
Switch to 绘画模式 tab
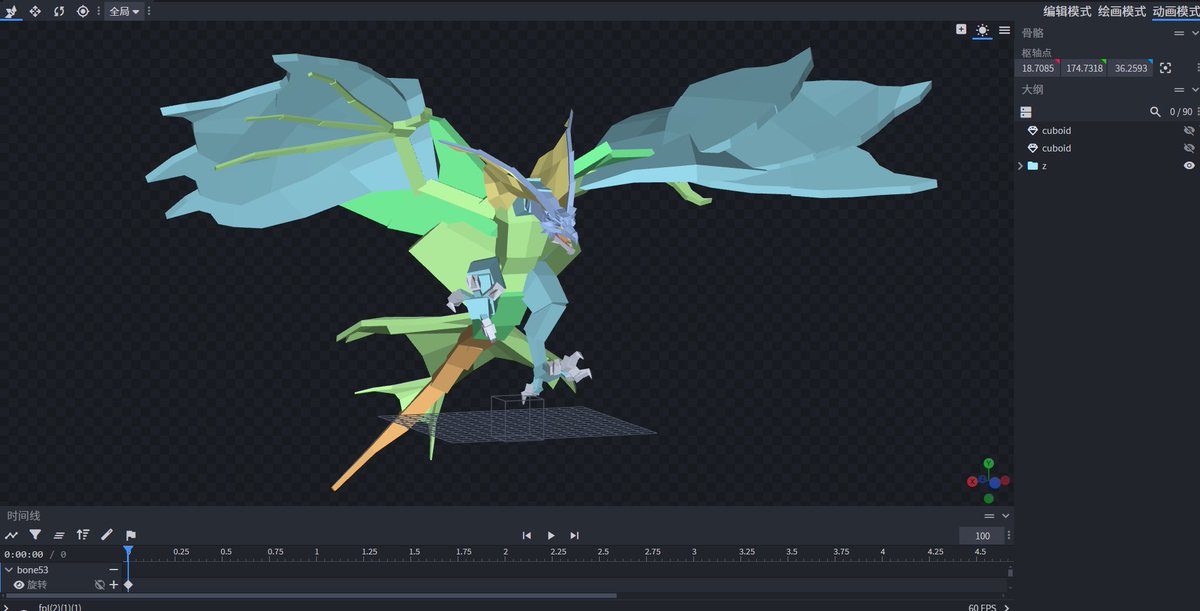[1121, 11]
